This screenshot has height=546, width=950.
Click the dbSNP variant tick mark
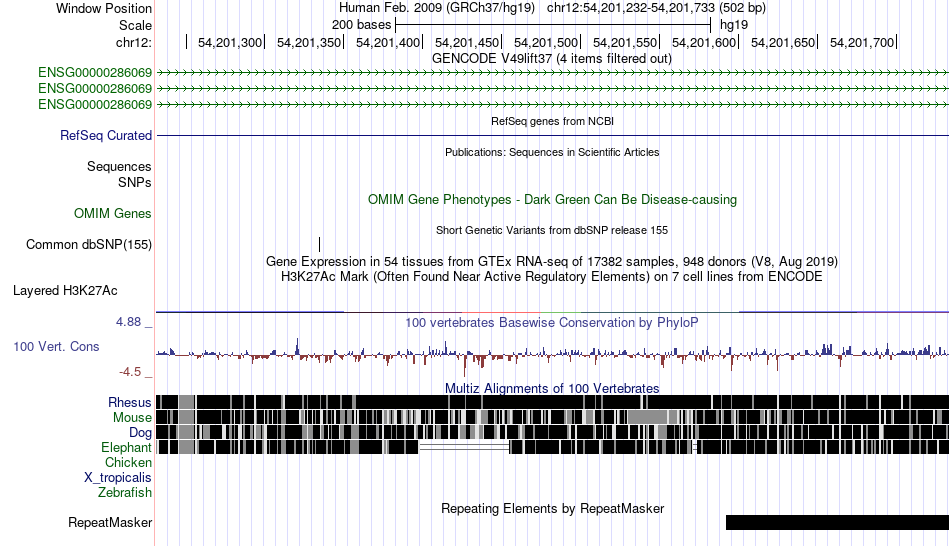(319, 244)
